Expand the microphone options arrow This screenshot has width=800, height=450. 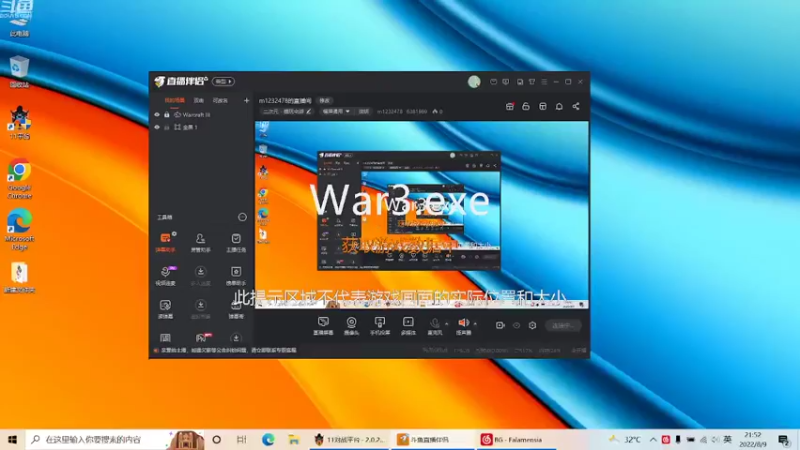click(x=446, y=323)
